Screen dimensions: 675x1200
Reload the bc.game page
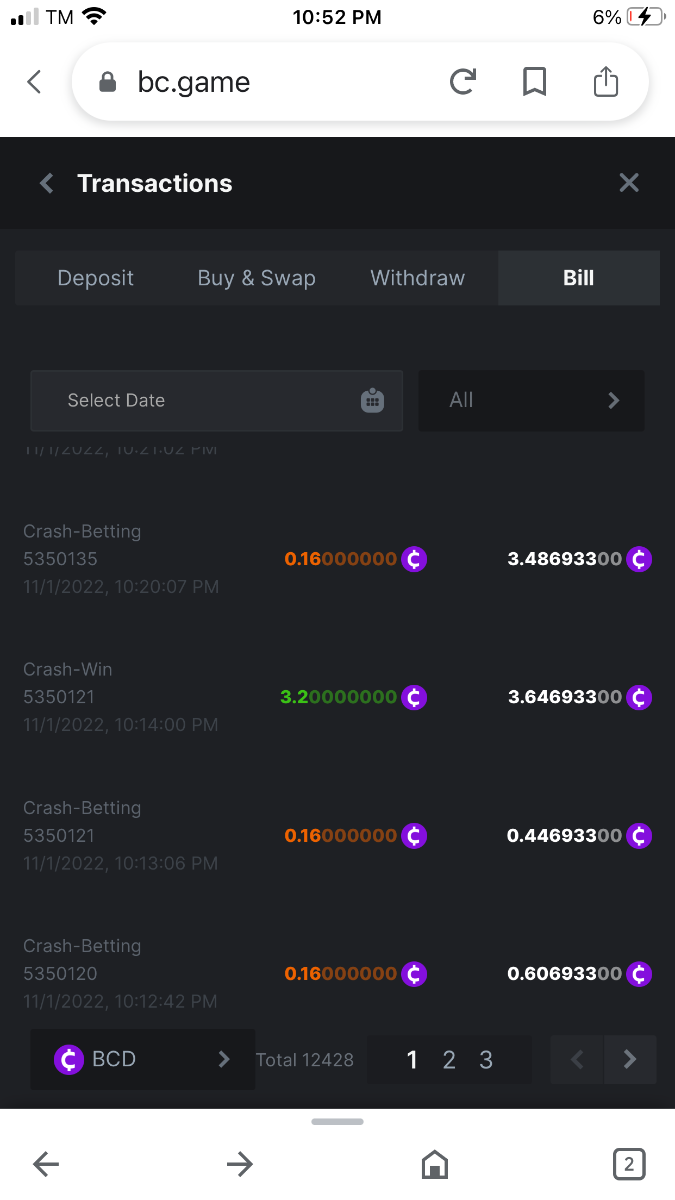[462, 82]
